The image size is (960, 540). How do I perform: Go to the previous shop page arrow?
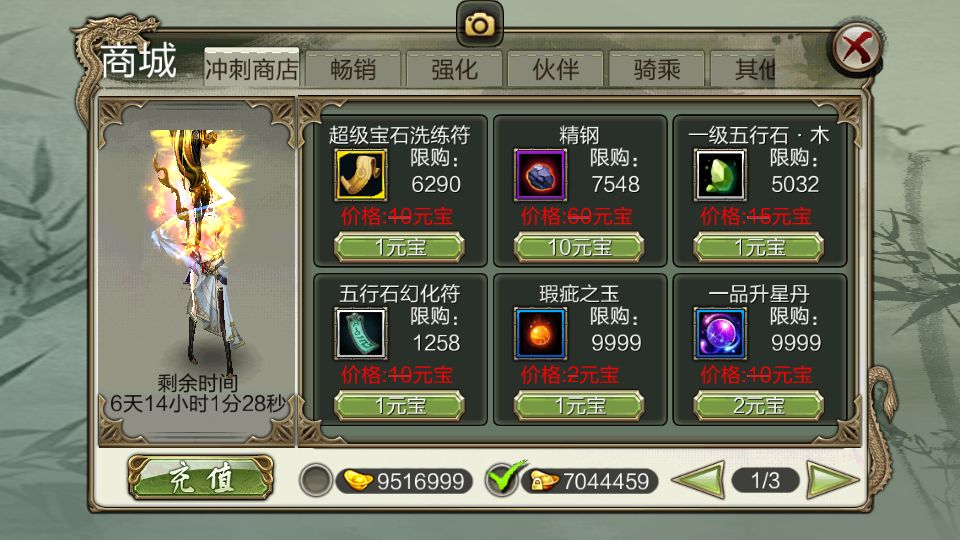(700, 480)
